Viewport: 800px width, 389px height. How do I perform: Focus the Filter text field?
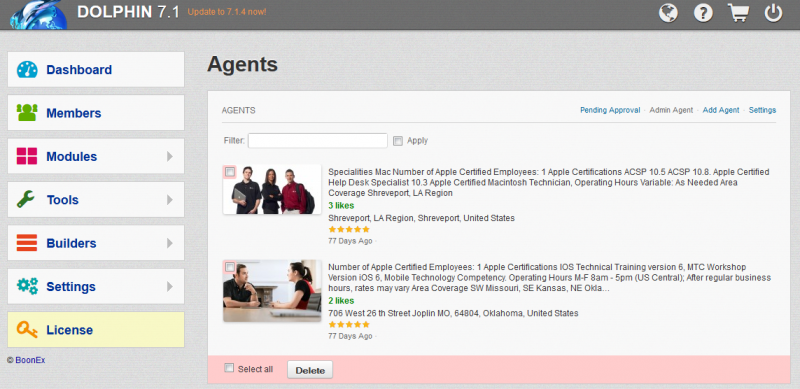coord(317,140)
